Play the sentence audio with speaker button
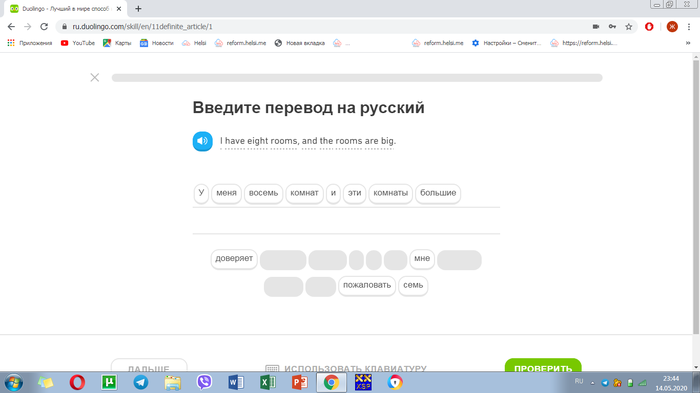 click(202, 141)
